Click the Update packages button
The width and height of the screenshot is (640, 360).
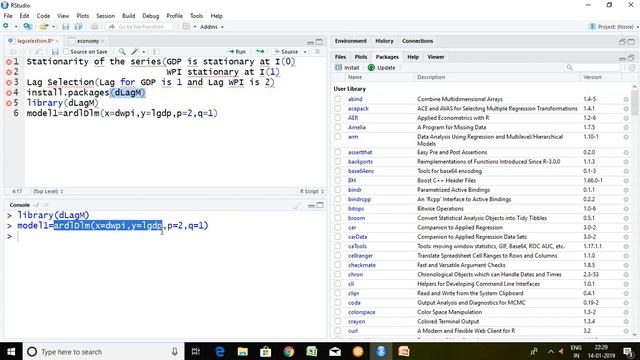(x=382, y=68)
